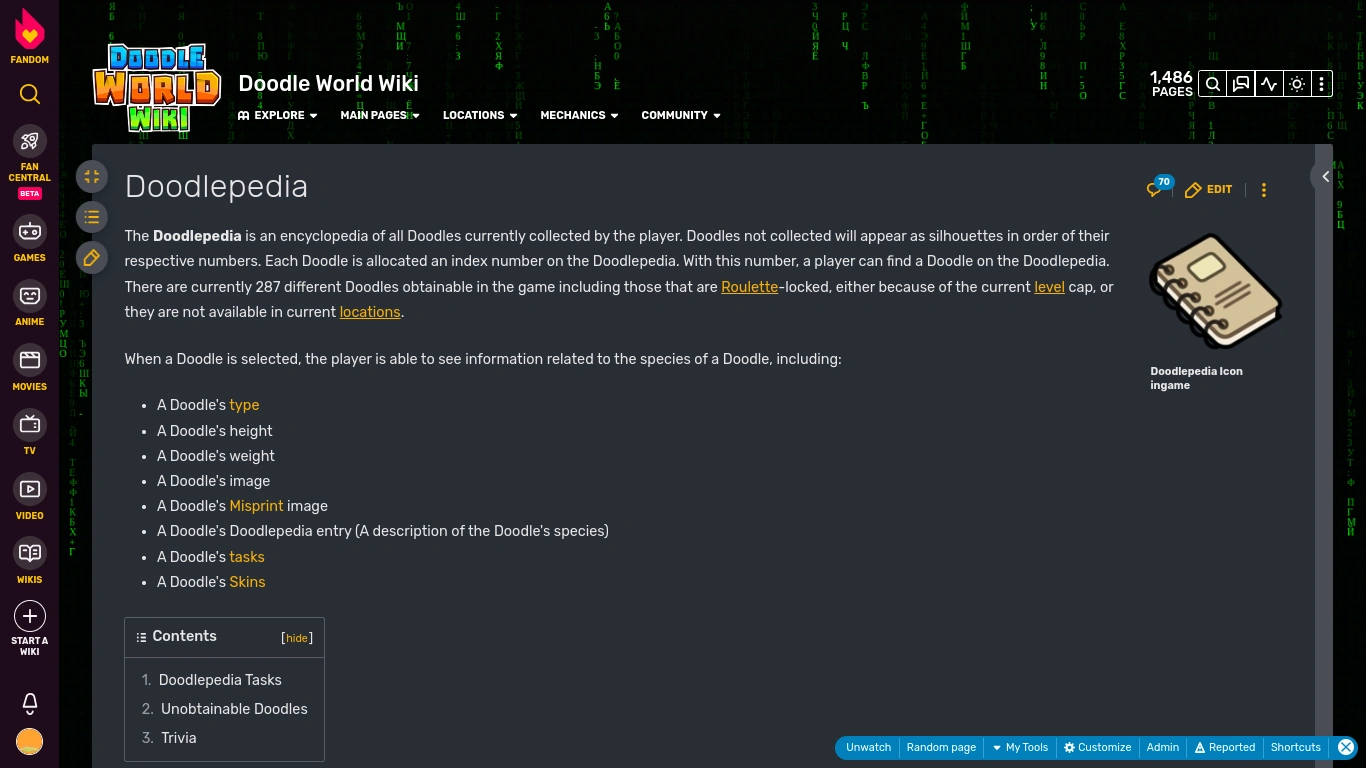Open the MECHANICS dropdown menu
1366x768 pixels.
578,115
